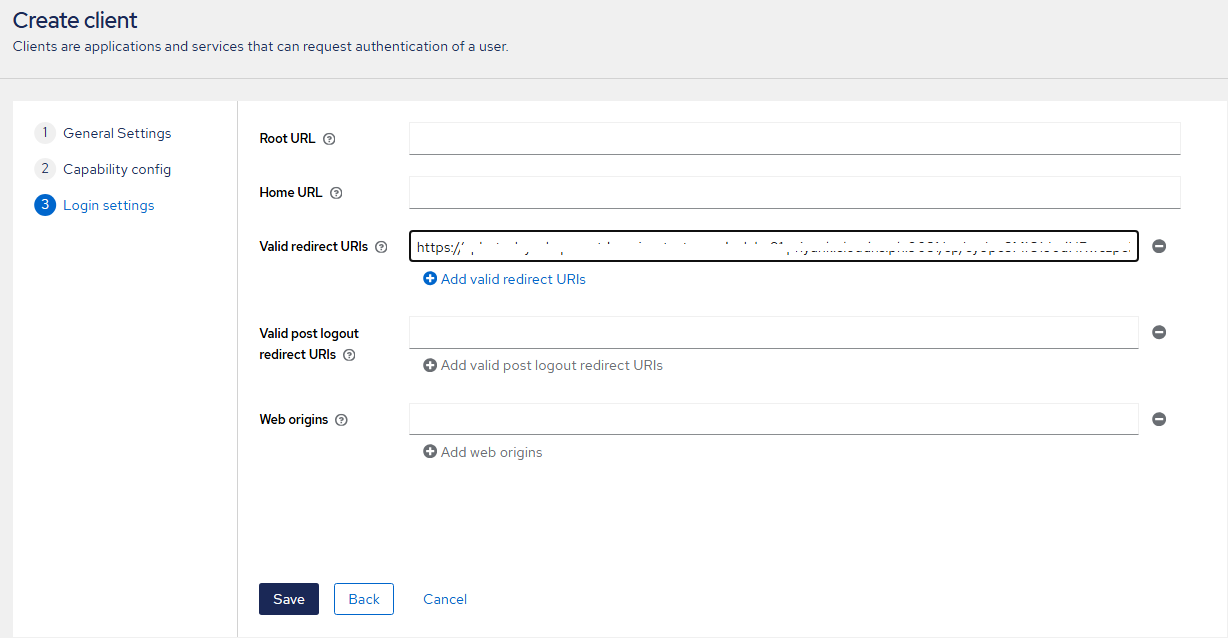Click the Web origins help icon
The width and height of the screenshot is (1229, 639).
[x=342, y=420]
